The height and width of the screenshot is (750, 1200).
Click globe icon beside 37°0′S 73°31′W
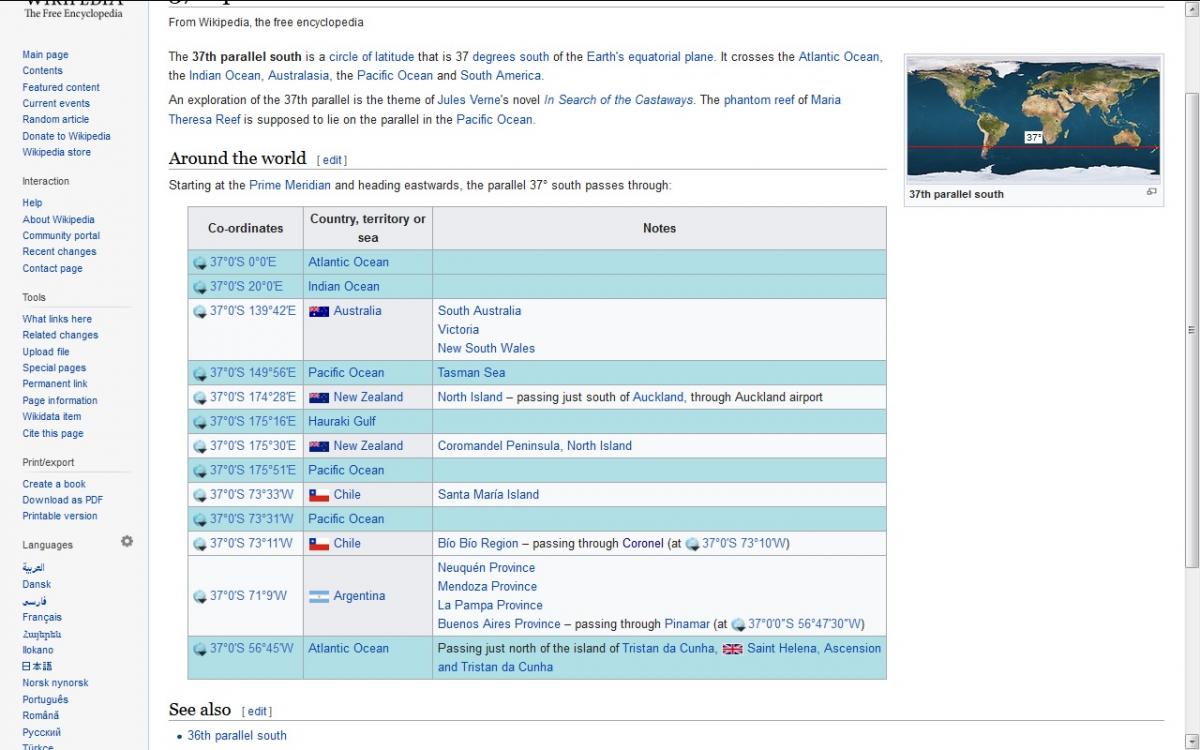(x=200, y=520)
